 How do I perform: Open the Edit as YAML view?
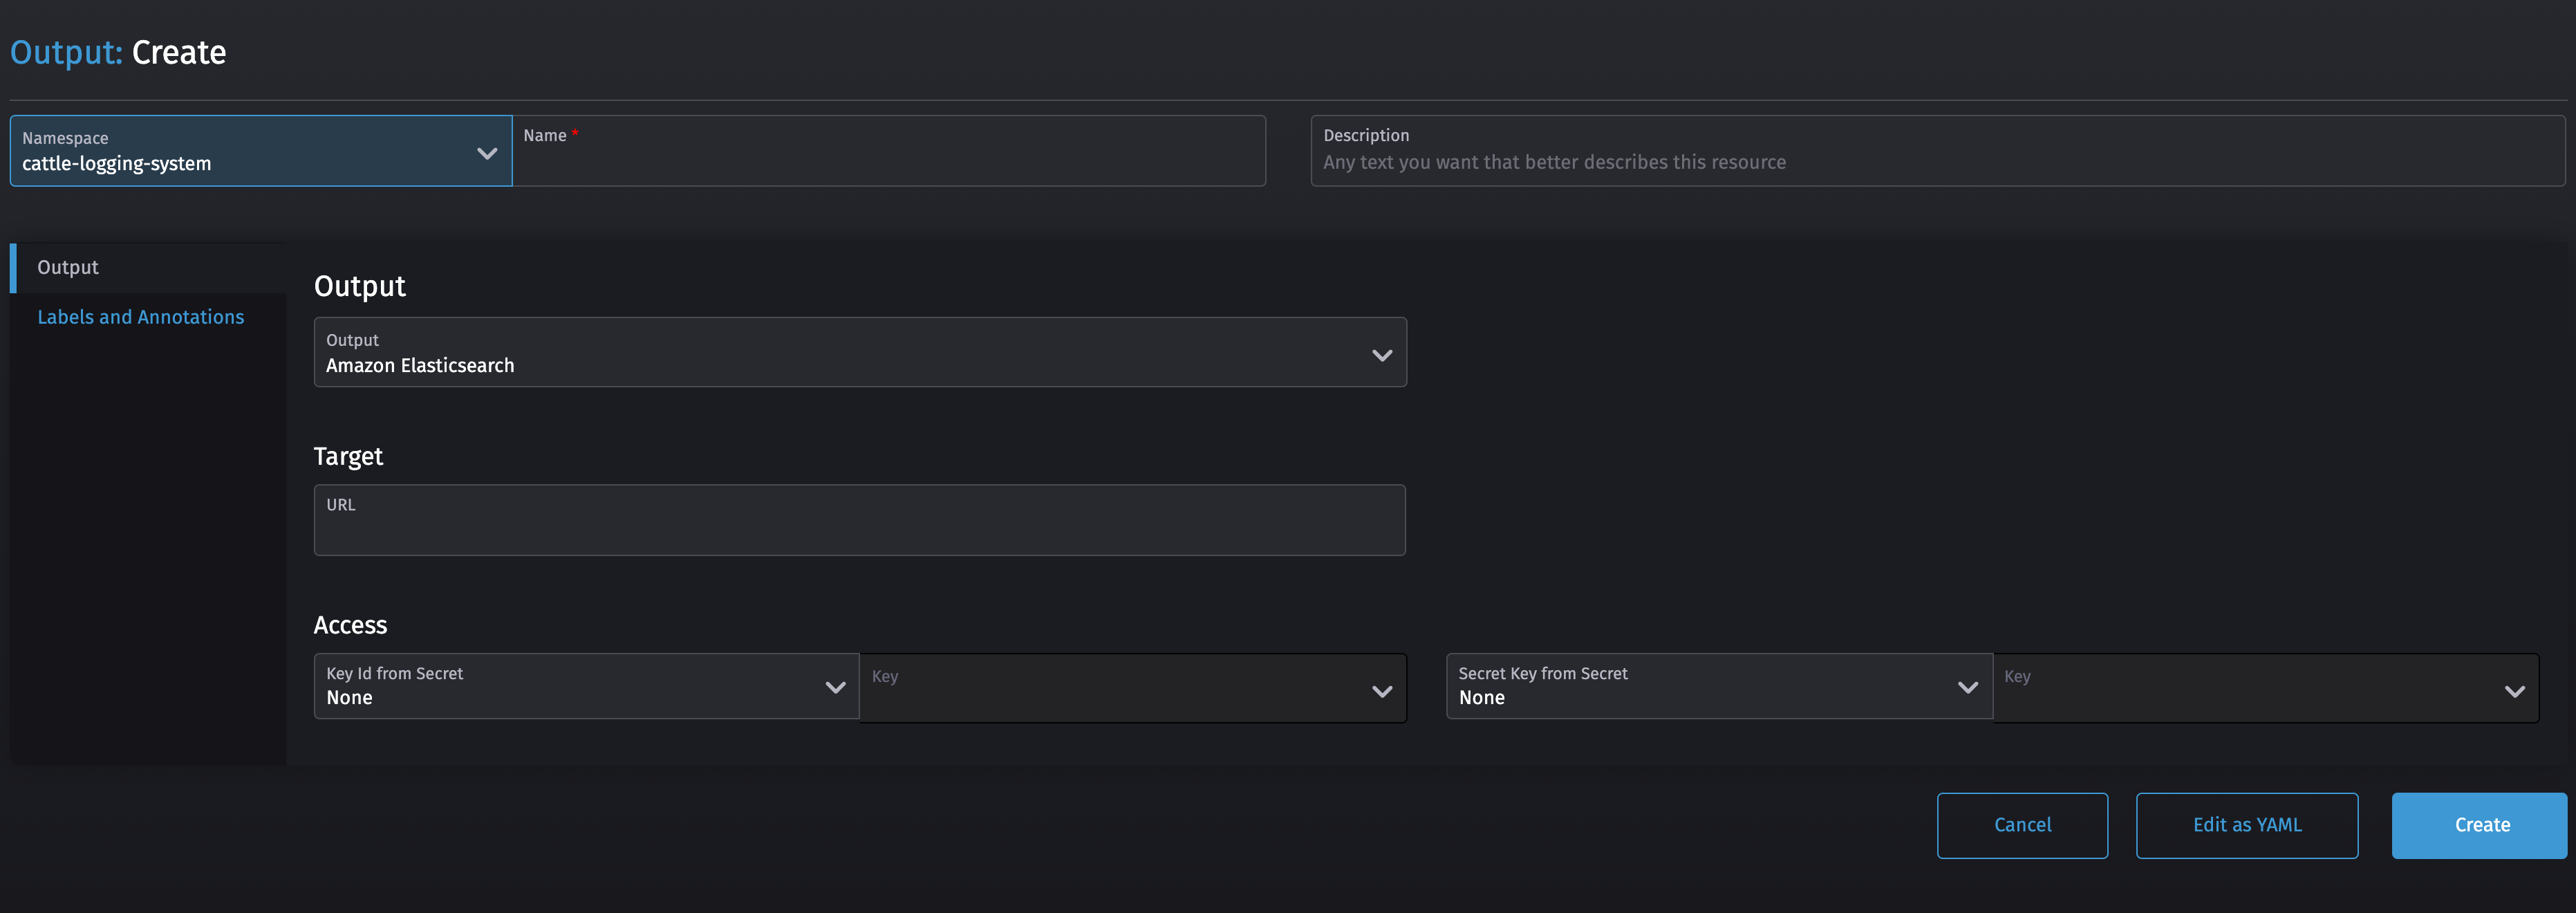2247,825
